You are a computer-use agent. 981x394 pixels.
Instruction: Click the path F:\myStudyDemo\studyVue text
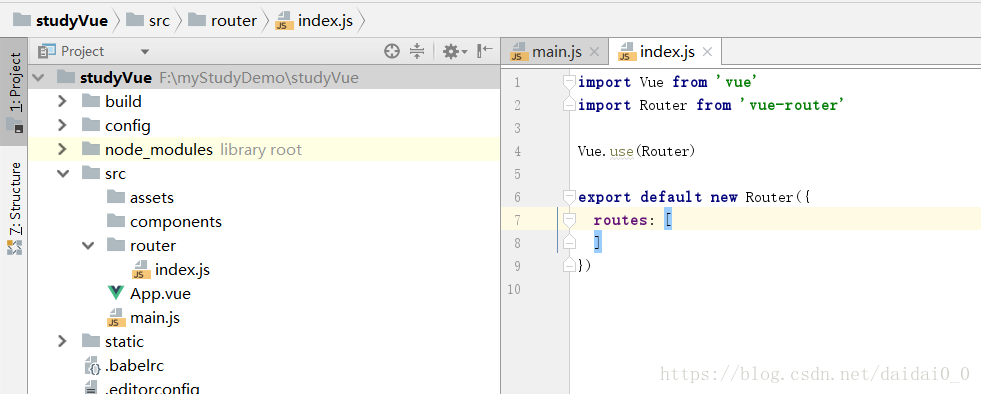(x=259, y=78)
